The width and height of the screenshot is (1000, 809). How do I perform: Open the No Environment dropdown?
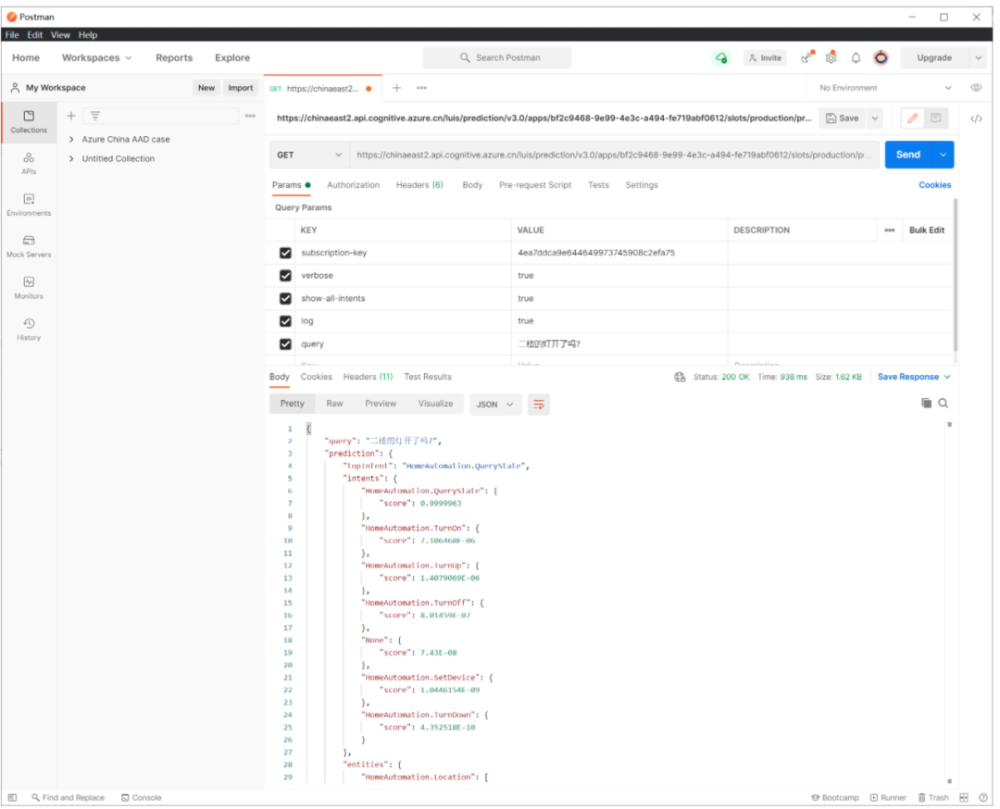tap(885, 88)
